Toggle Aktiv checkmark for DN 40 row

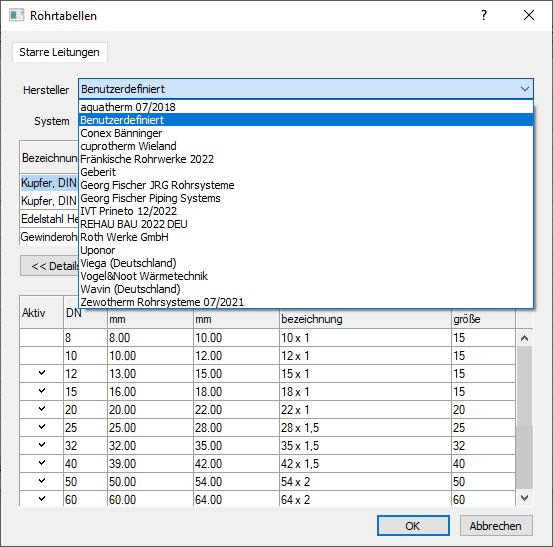[42, 463]
